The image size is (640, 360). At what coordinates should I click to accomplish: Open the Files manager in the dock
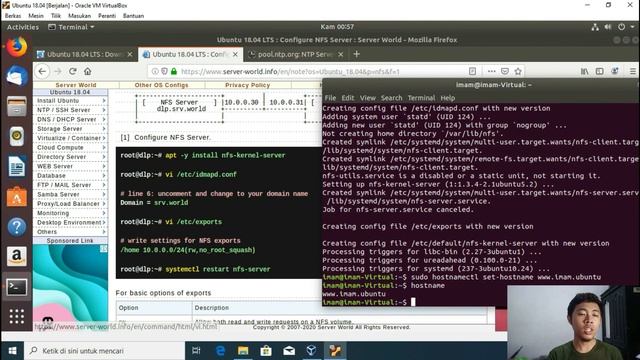[17, 107]
